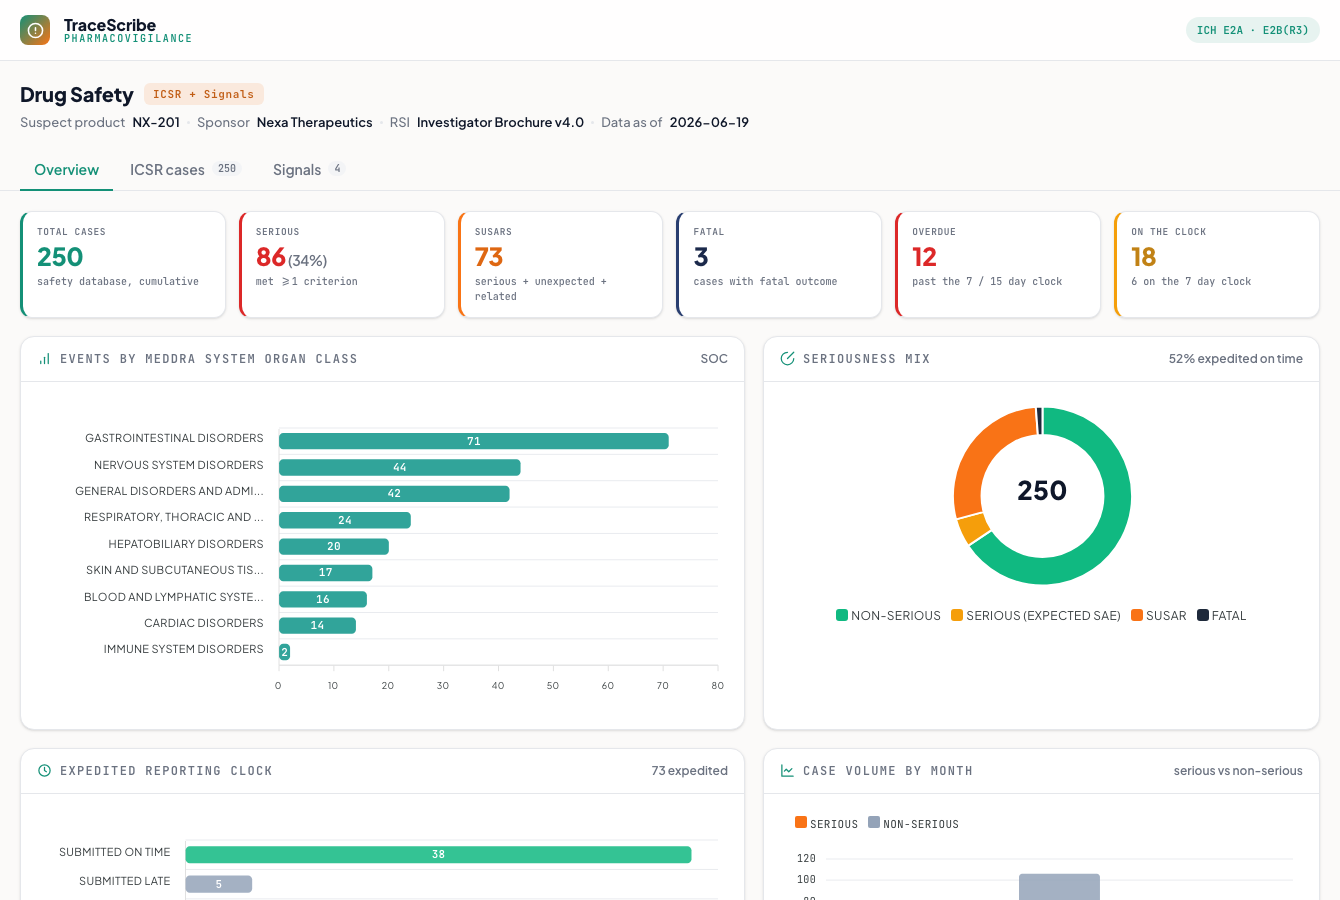Image resolution: width=1340 pixels, height=900 pixels.
Task: Open the Overdue 12 card
Action: click(998, 265)
